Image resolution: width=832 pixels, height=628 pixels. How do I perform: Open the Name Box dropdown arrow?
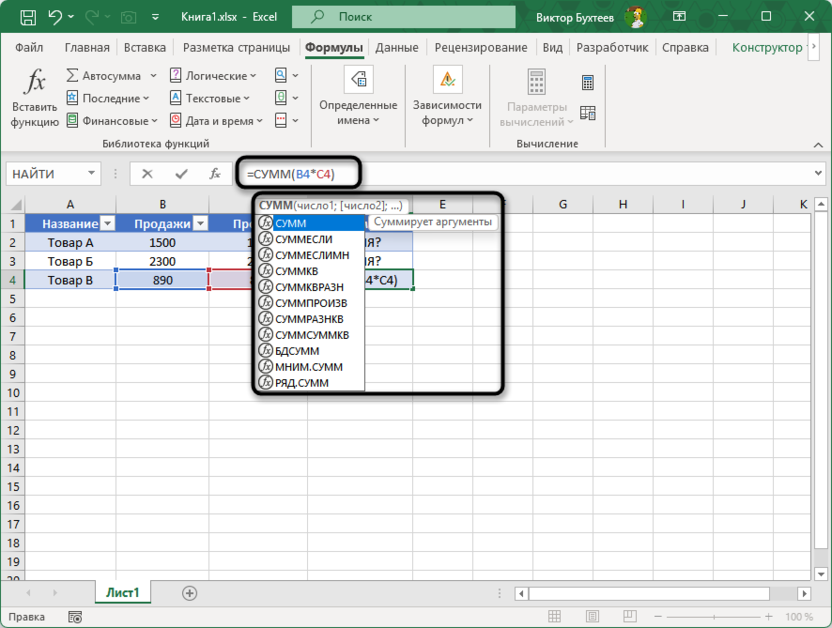92,174
